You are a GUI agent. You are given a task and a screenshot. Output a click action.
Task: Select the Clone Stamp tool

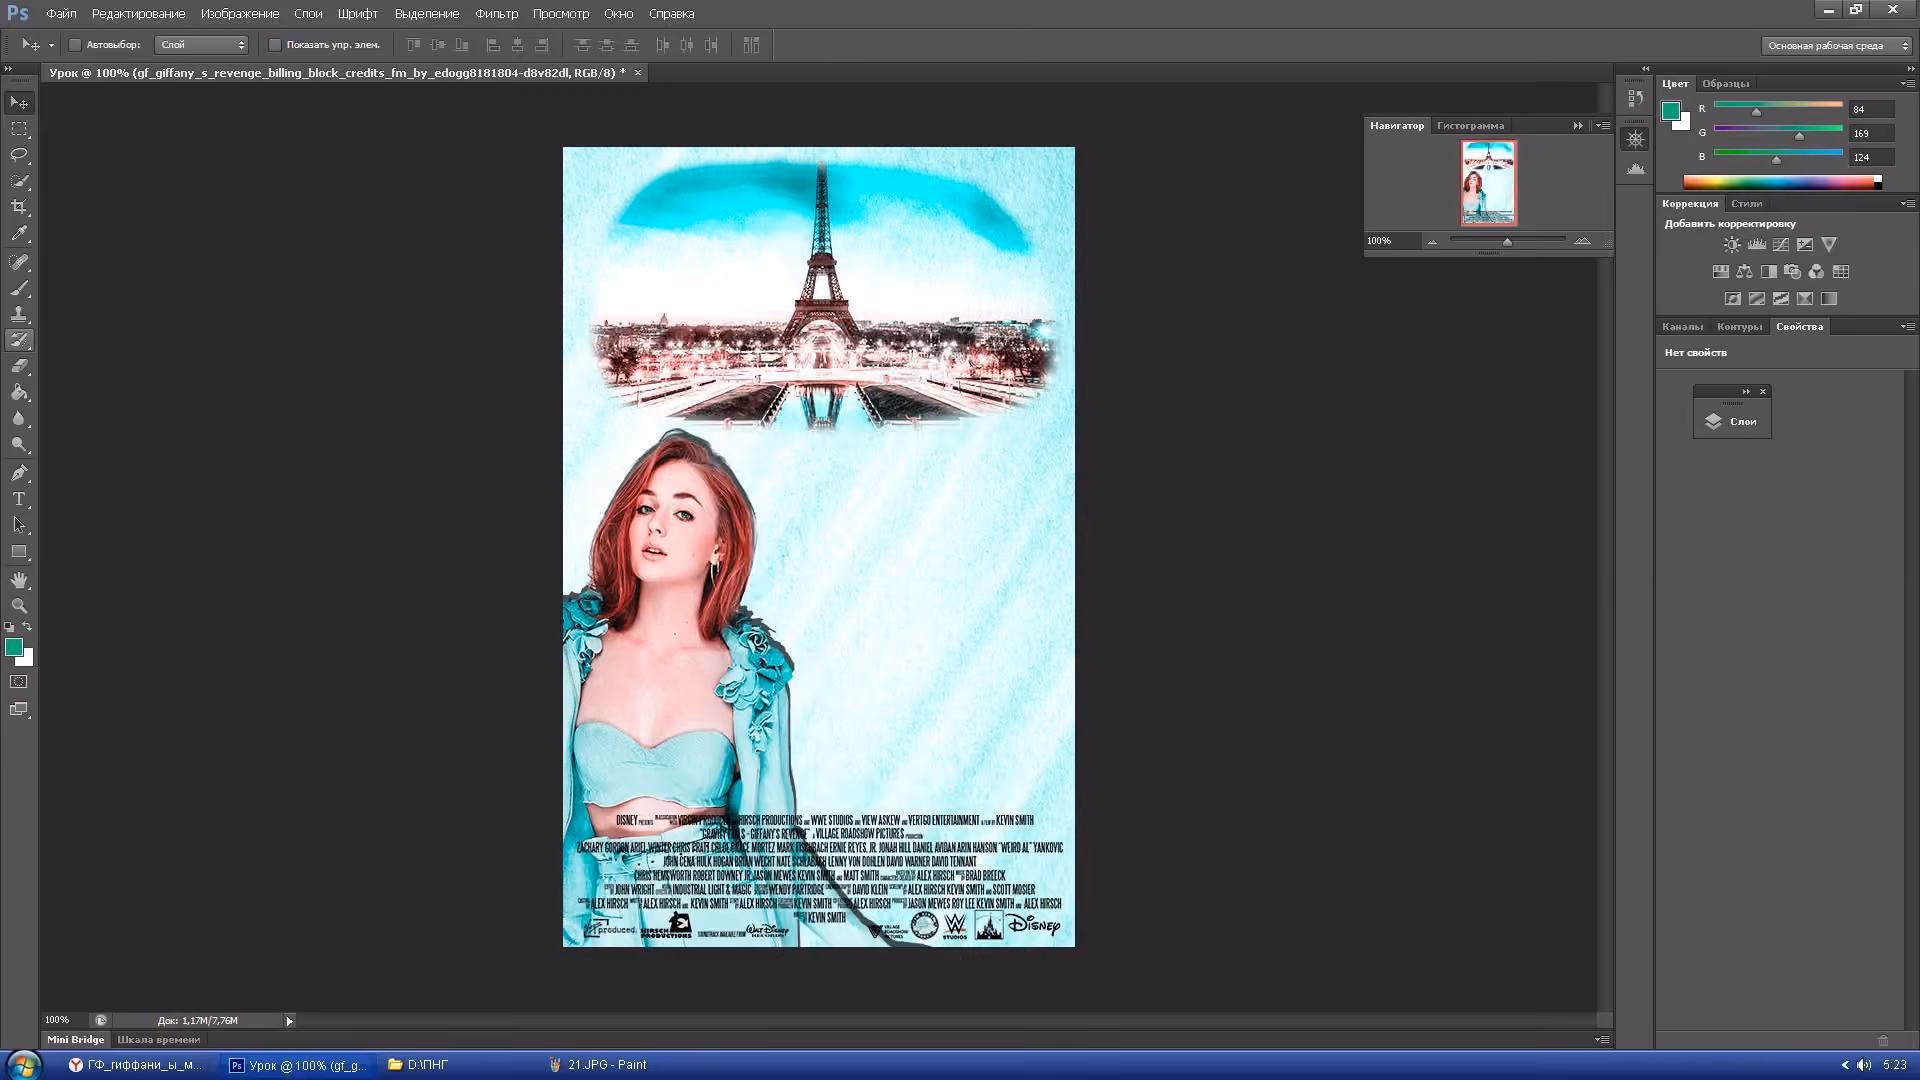(x=19, y=314)
